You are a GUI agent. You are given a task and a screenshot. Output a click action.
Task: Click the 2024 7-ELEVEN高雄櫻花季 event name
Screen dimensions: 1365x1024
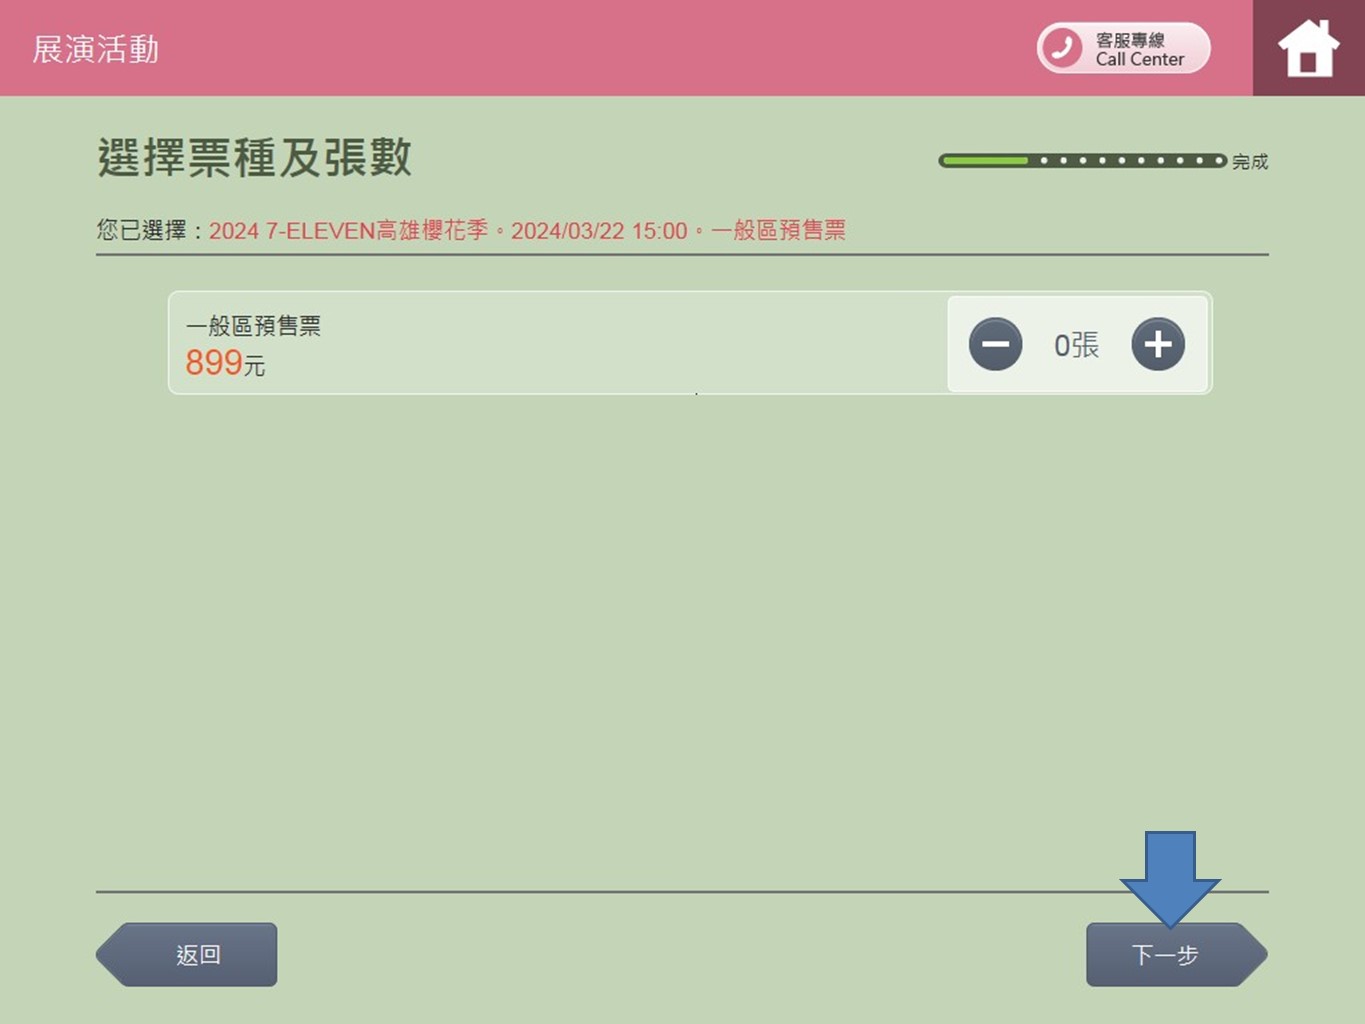[348, 231]
